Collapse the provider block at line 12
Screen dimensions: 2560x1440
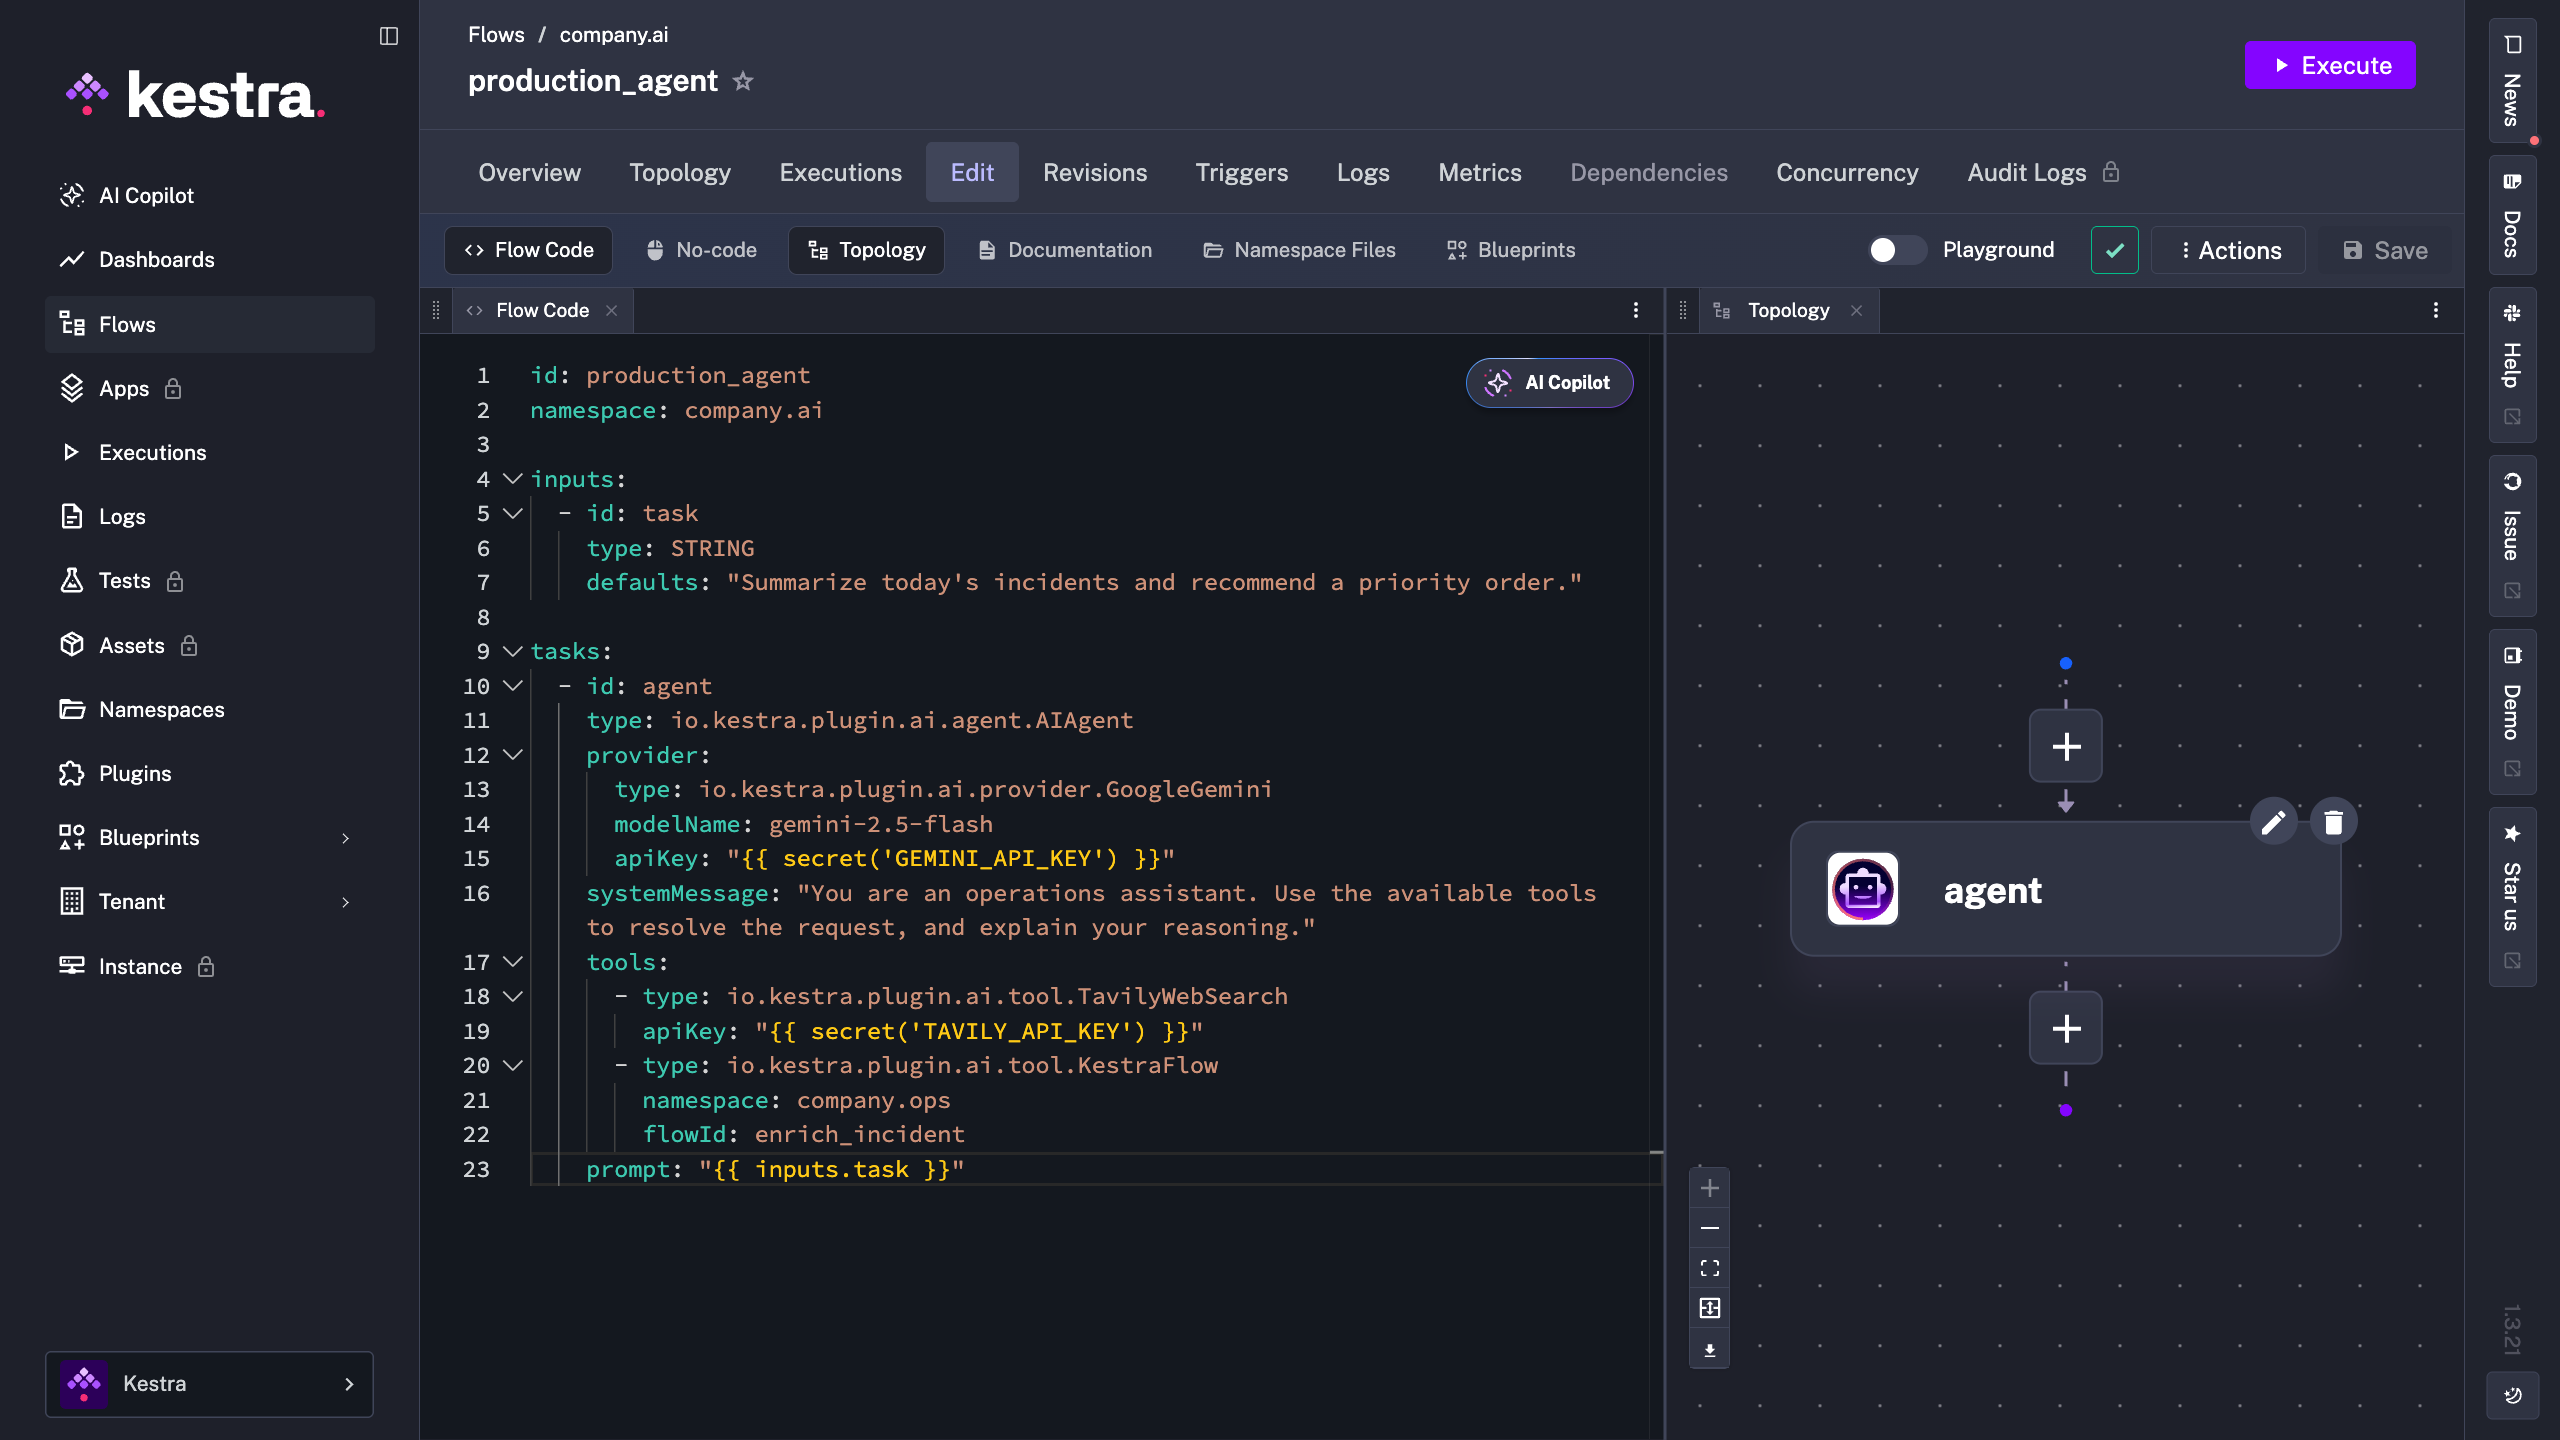[x=513, y=755]
